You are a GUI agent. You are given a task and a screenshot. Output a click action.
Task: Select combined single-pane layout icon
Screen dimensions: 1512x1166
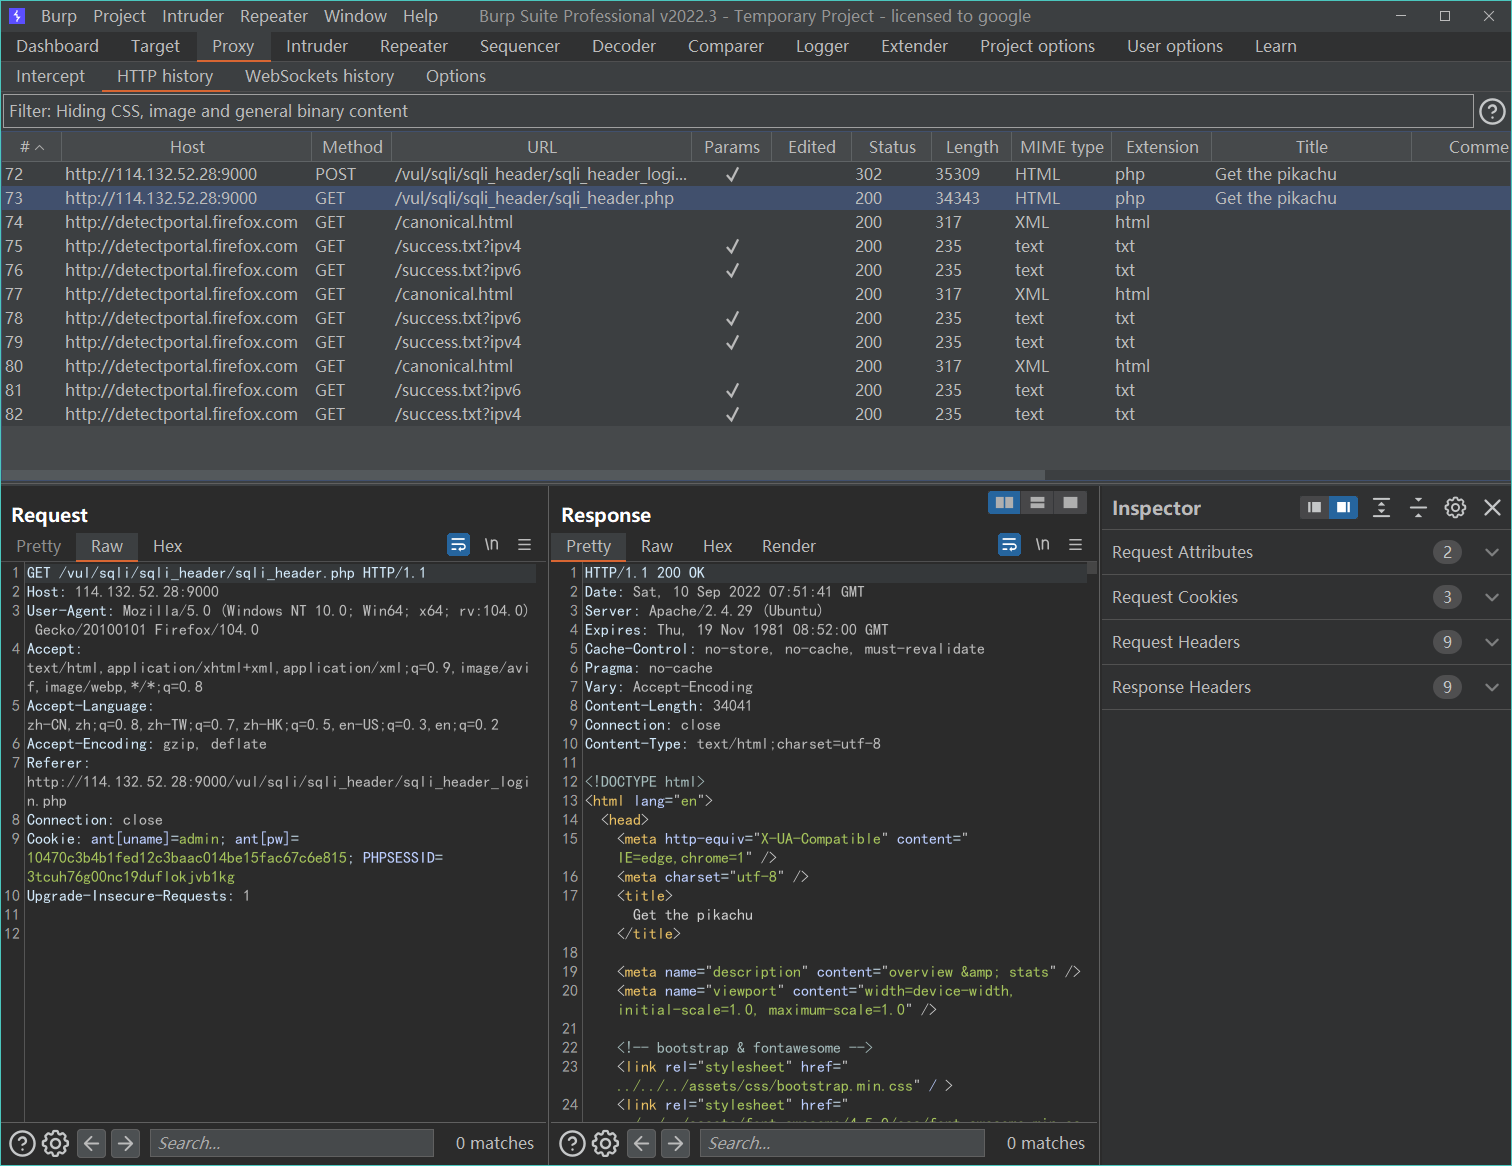pos(1070,502)
